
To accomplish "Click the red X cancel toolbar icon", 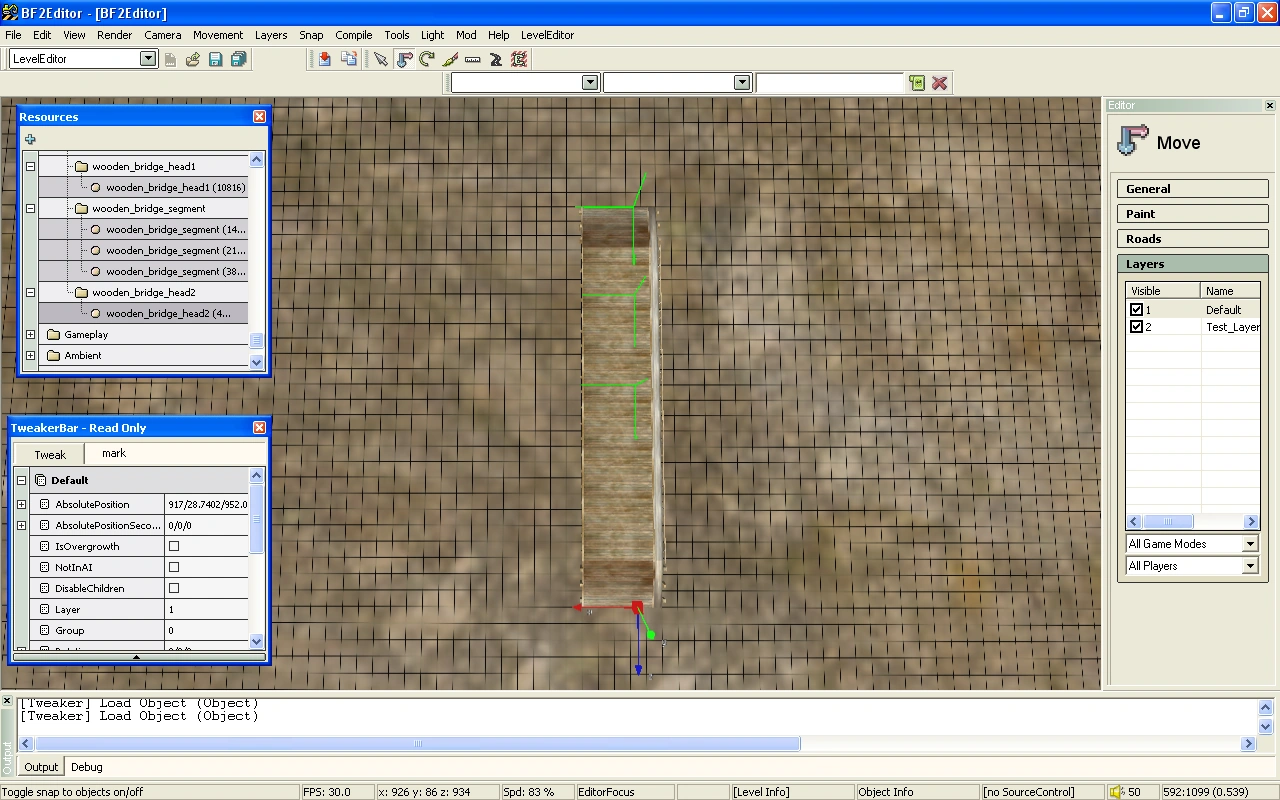I will tap(940, 83).
